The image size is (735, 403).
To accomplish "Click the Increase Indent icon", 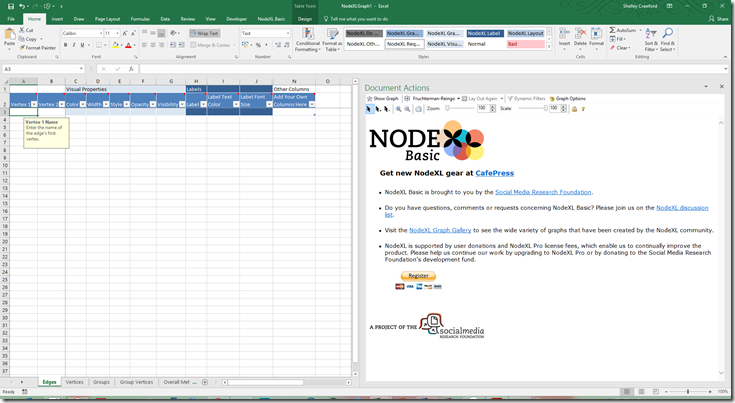I will (x=181, y=45).
